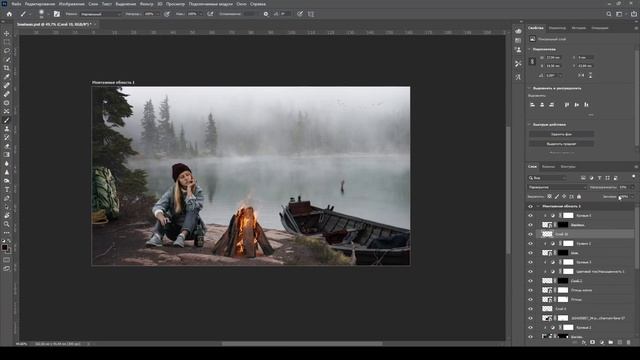Create new adjustment layer icon
Image resolution: width=640 pixels, height=360 pixels.
(602, 342)
